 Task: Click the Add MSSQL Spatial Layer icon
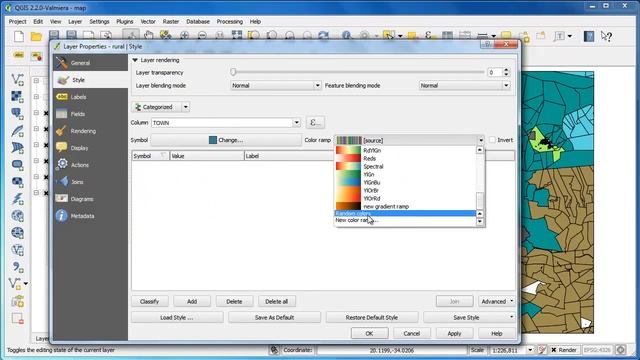[x=17, y=147]
